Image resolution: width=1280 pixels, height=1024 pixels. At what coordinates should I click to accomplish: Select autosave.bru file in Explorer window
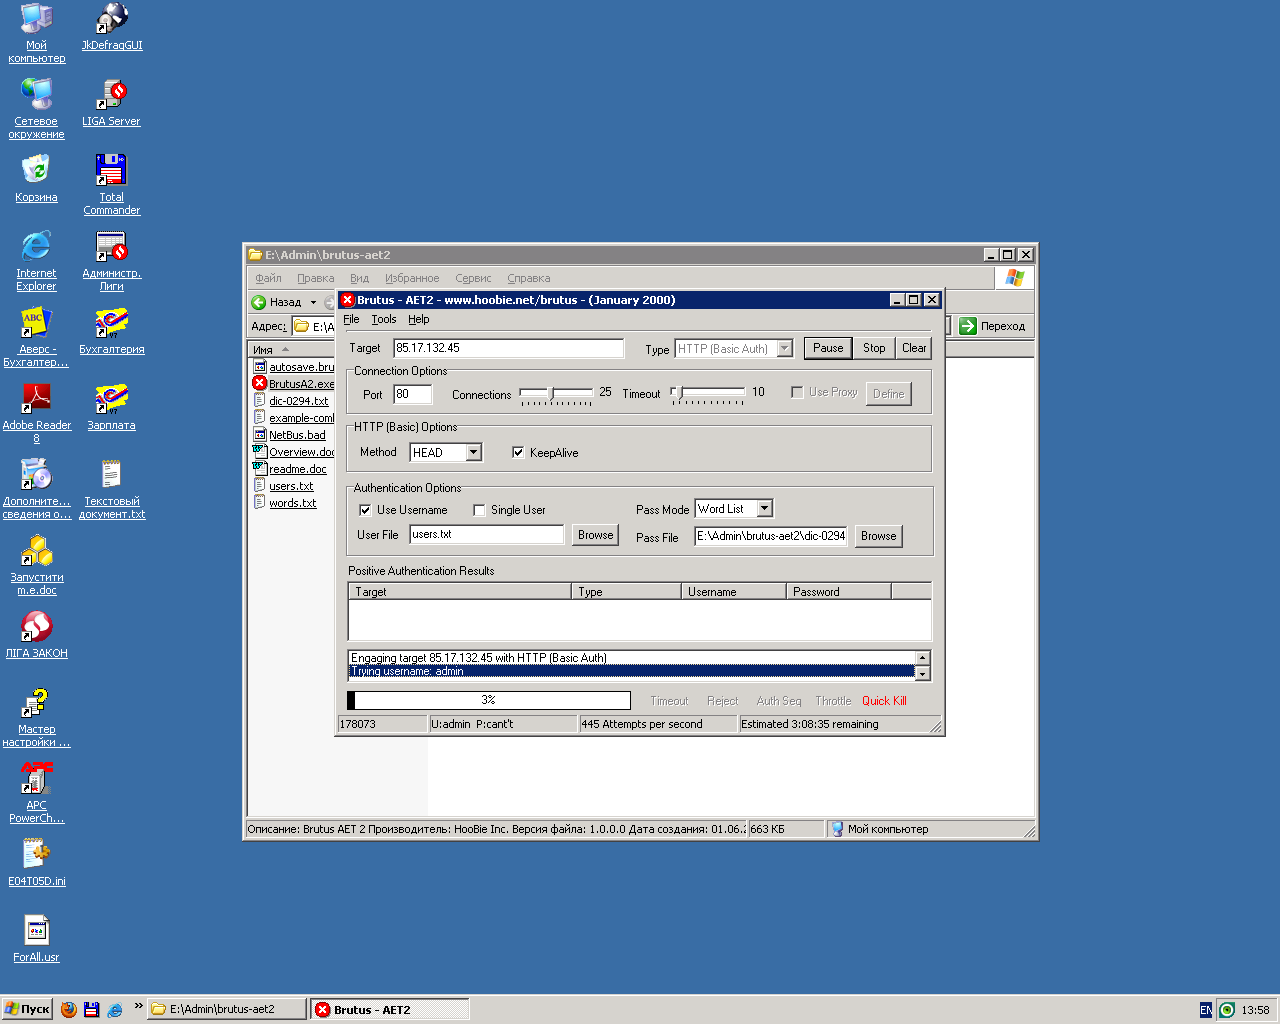click(x=294, y=367)
